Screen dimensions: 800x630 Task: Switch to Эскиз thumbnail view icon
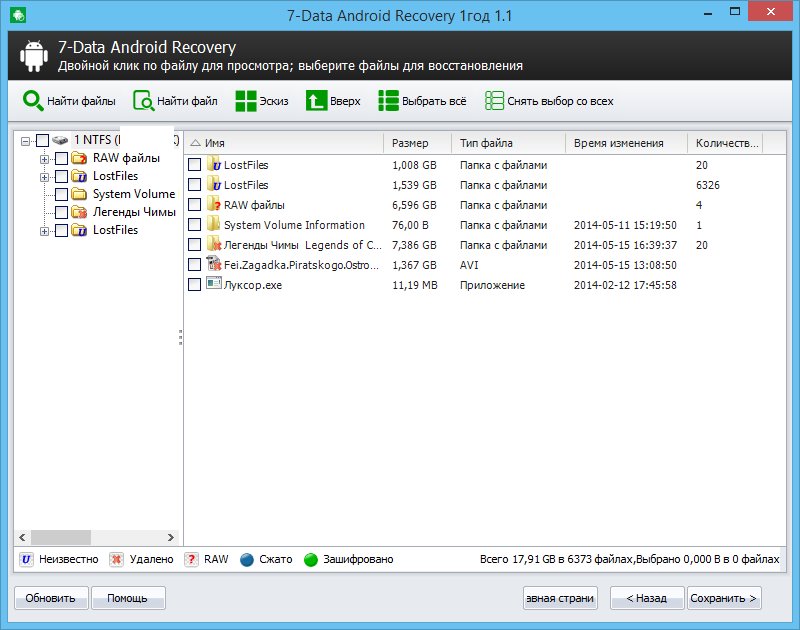(x=246, y=100)
